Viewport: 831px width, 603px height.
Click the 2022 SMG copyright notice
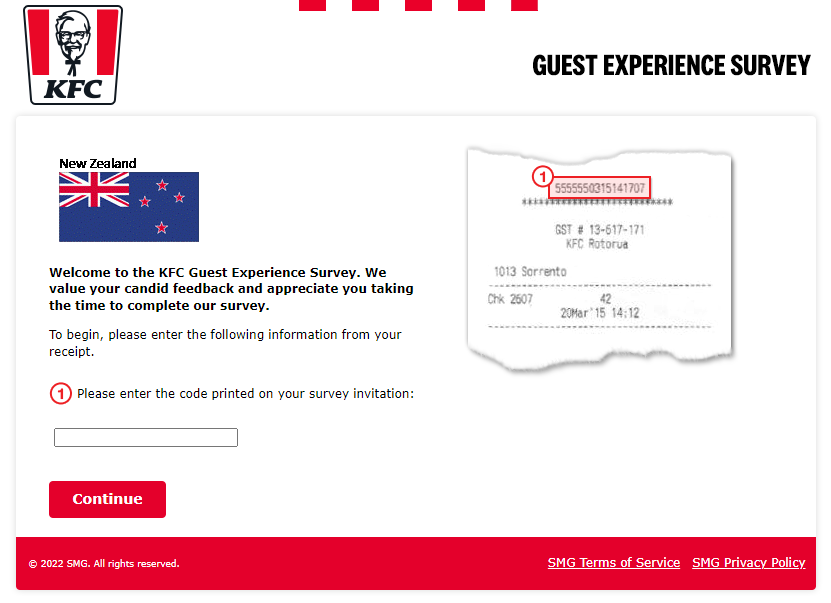[104, 564]
